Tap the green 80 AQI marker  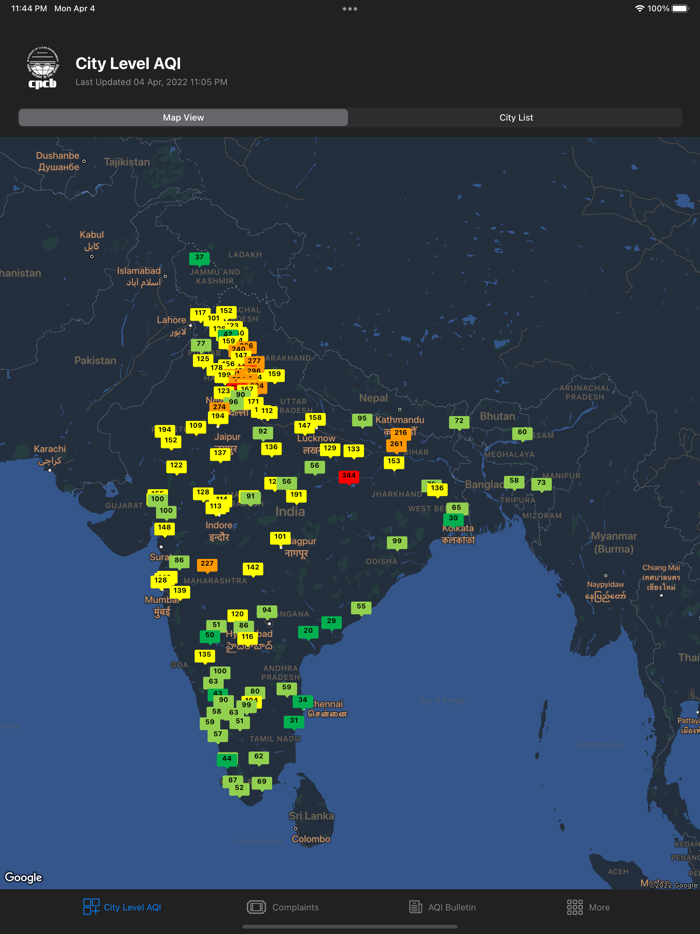tap(255, 692)
